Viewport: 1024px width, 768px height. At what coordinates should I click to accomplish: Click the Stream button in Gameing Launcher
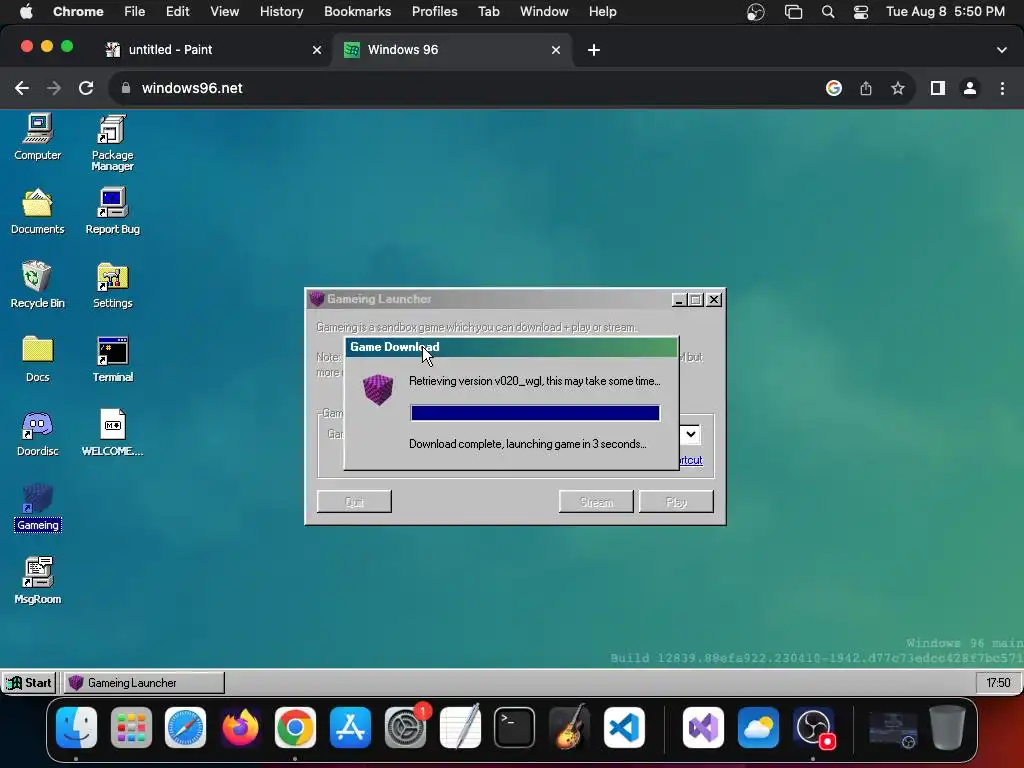(x=596, y=502)
